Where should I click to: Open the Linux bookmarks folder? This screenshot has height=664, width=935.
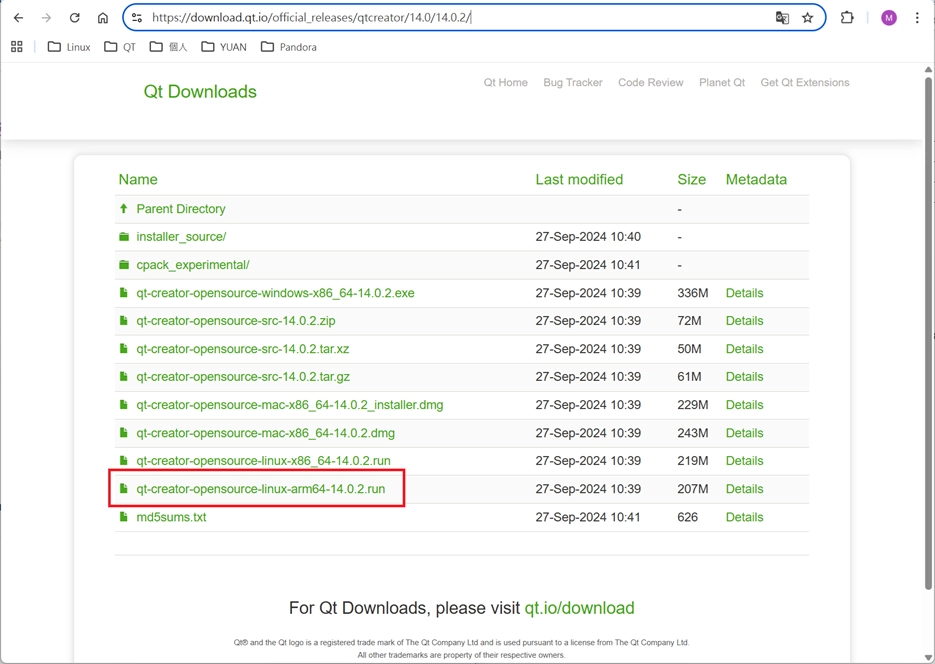69,47
